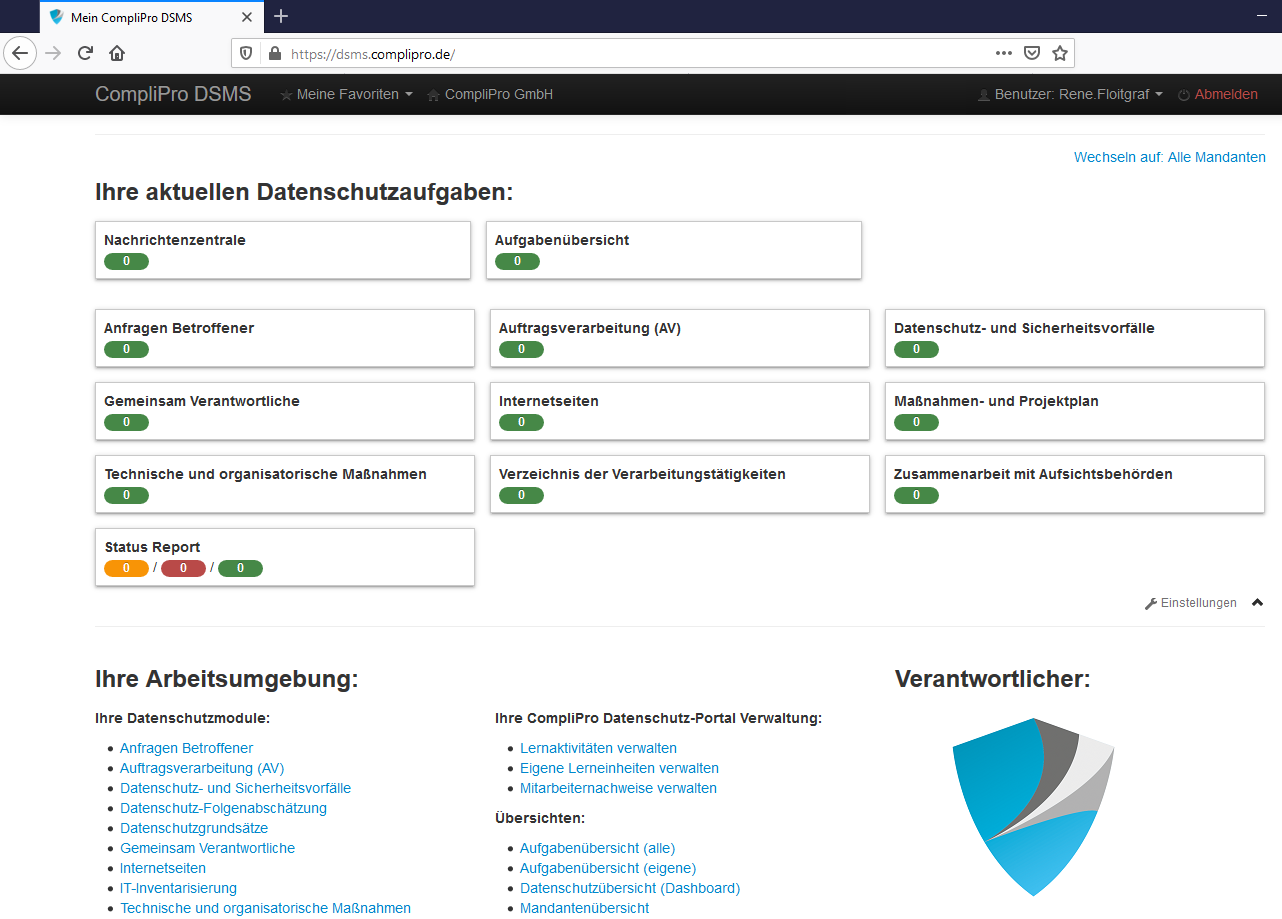1282x919 pixels.
Task: Open Datenschutz- und Sicherheitsvorfälle module link
Action: pos(235,788)
